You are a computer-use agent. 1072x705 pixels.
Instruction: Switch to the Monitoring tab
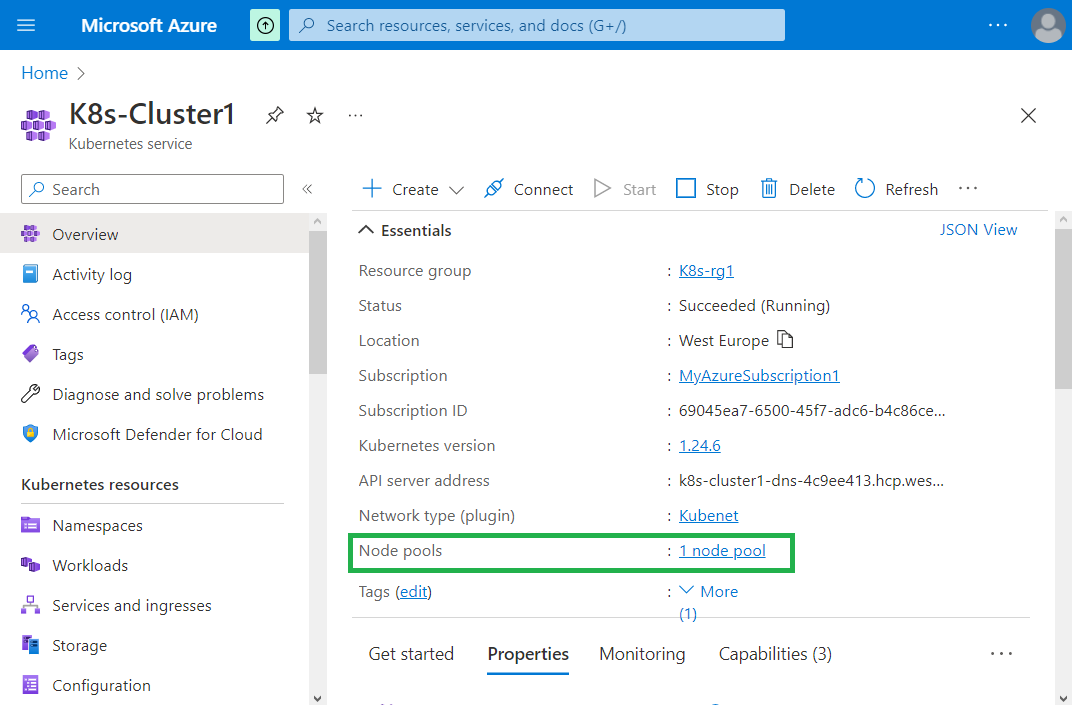point(642,654)
